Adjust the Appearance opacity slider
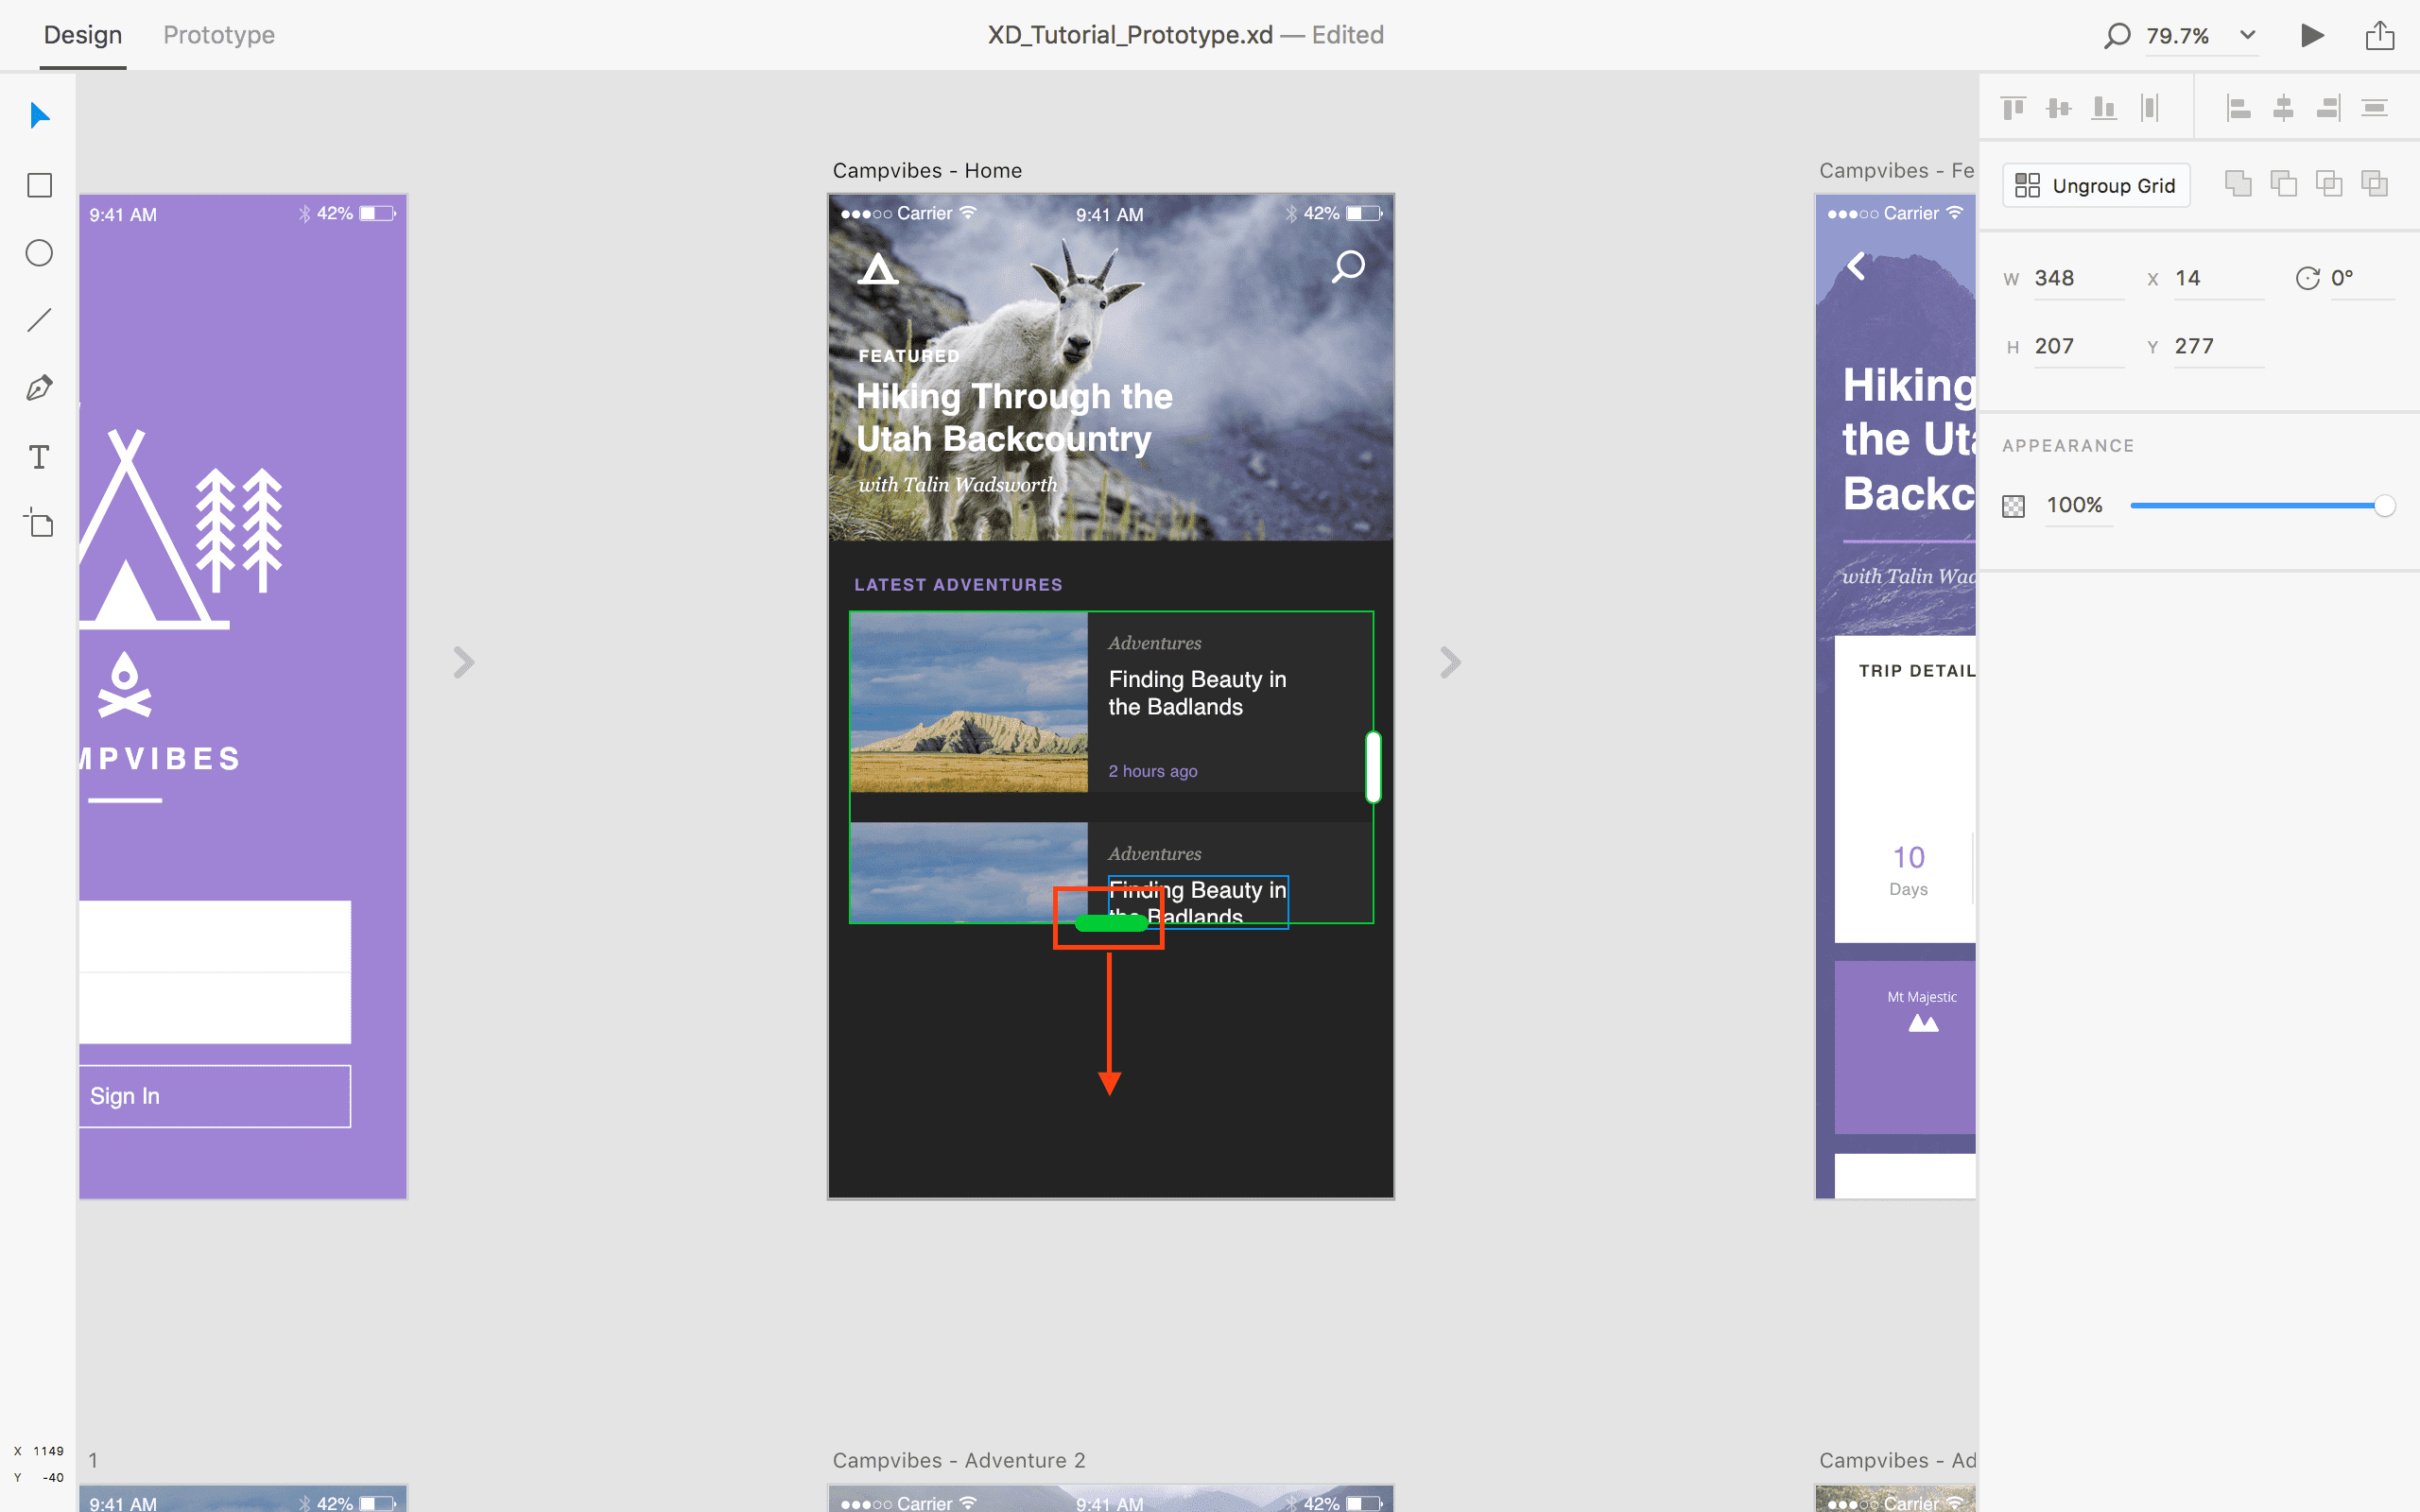Image resolution: width=2420 pixels, height=1512 pixels. [2384, 505]
